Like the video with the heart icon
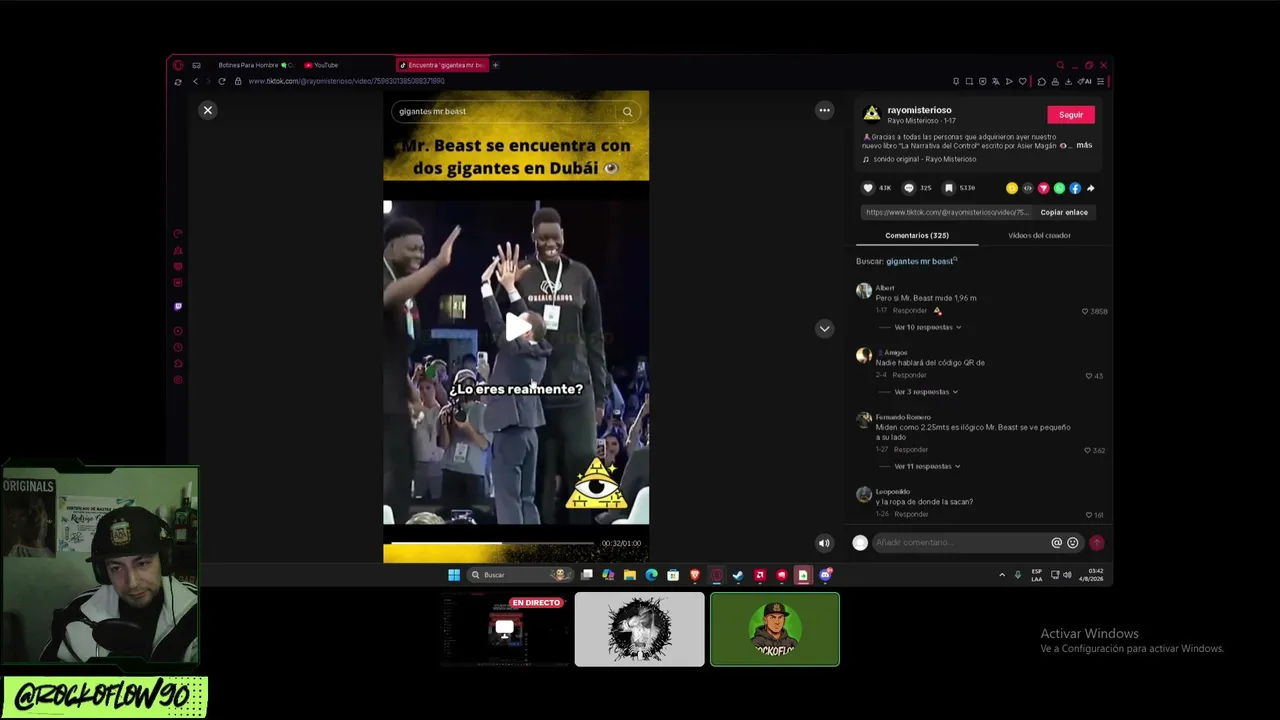The width and height of the screenshot is (1280, 720). pos(868,188)
